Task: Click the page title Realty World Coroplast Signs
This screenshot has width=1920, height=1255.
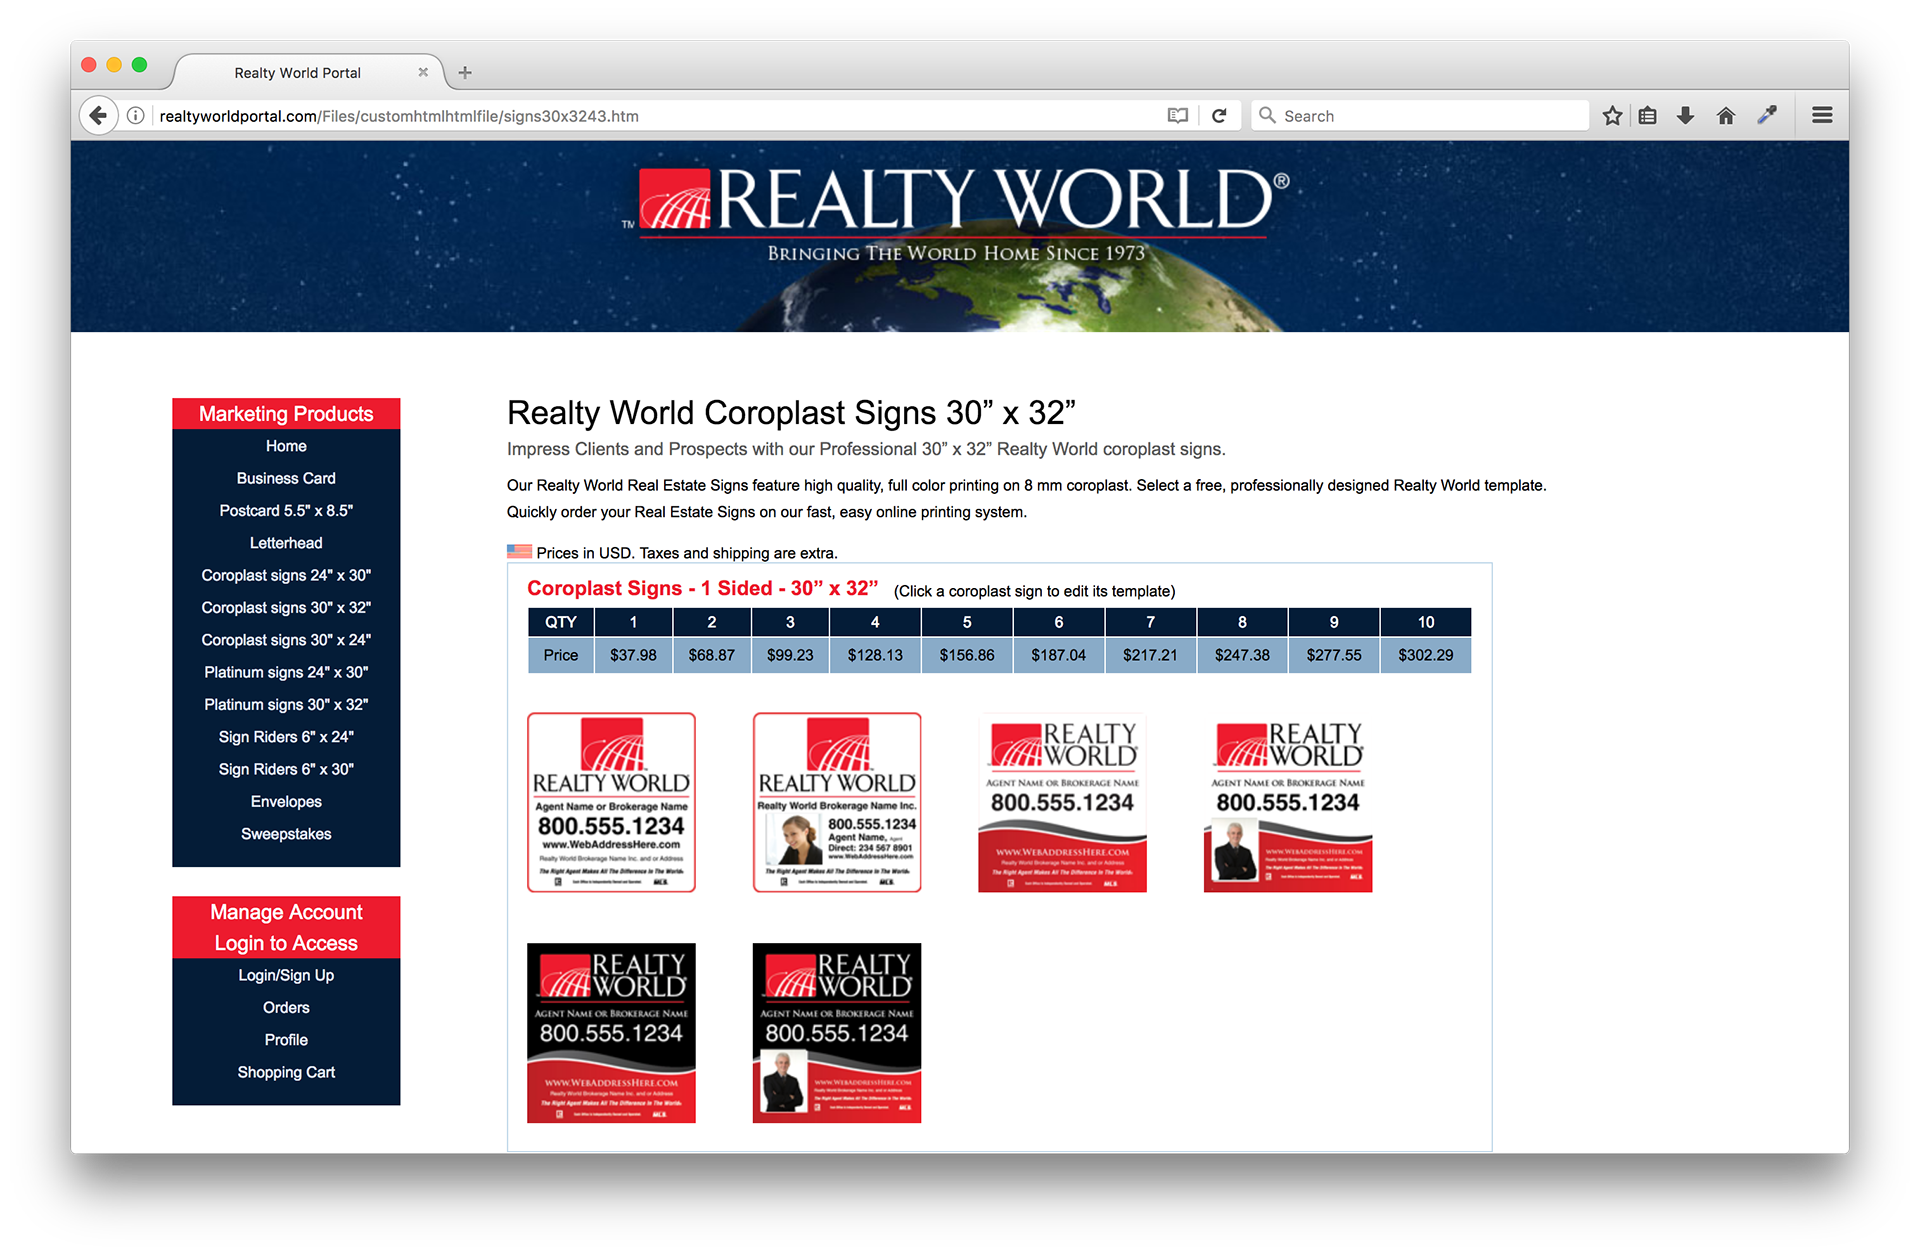Action: (791, 413)
